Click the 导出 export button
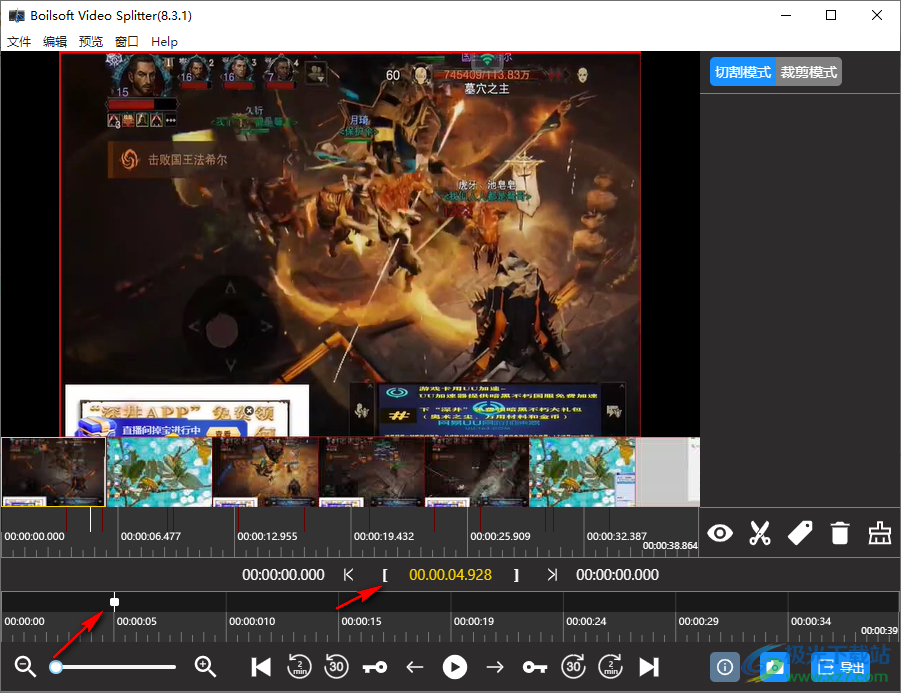Image resolution: width=901 pixels, height=693 pixels. (x=841, y=667)
